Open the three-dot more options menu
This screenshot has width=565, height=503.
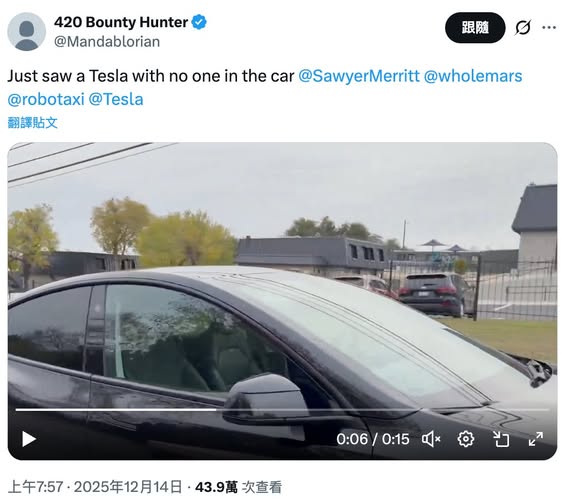pos(549,27)
